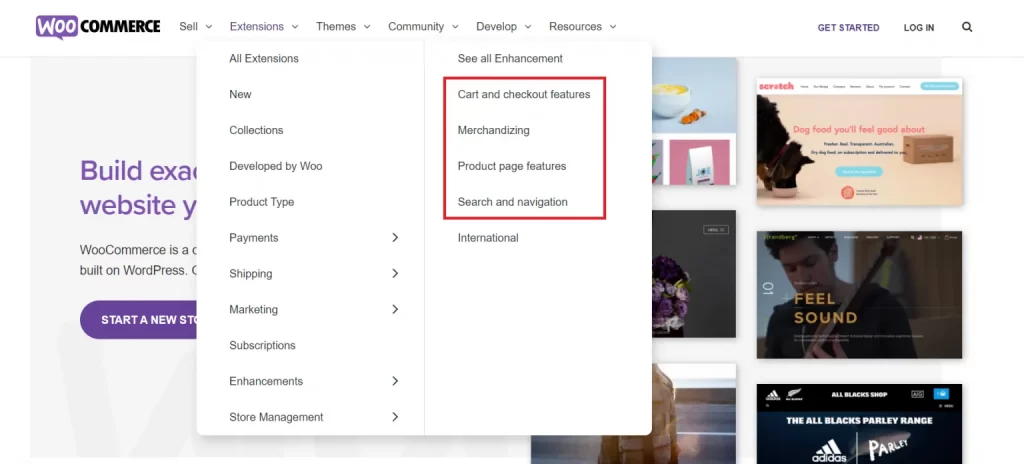This screenshot has width=1024, height=464.
Task: Open the Resources dropdown menu
Action: point(582,27)
